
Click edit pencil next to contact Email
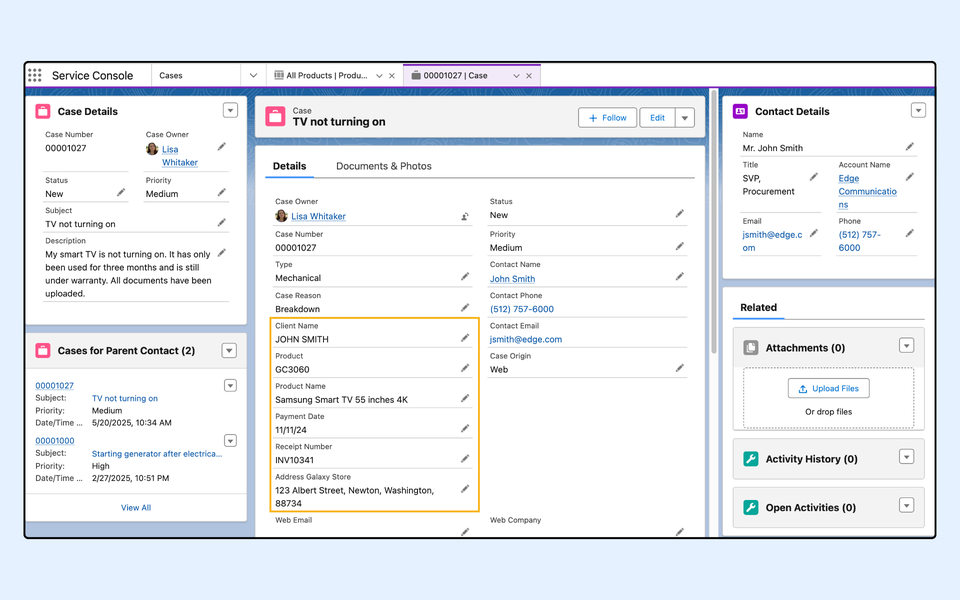814,233
